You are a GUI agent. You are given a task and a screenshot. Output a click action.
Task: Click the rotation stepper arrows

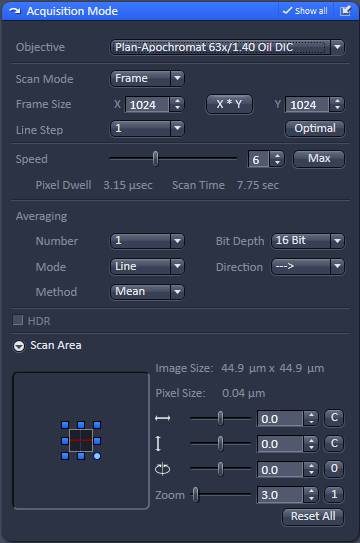(x=311, y=470)
